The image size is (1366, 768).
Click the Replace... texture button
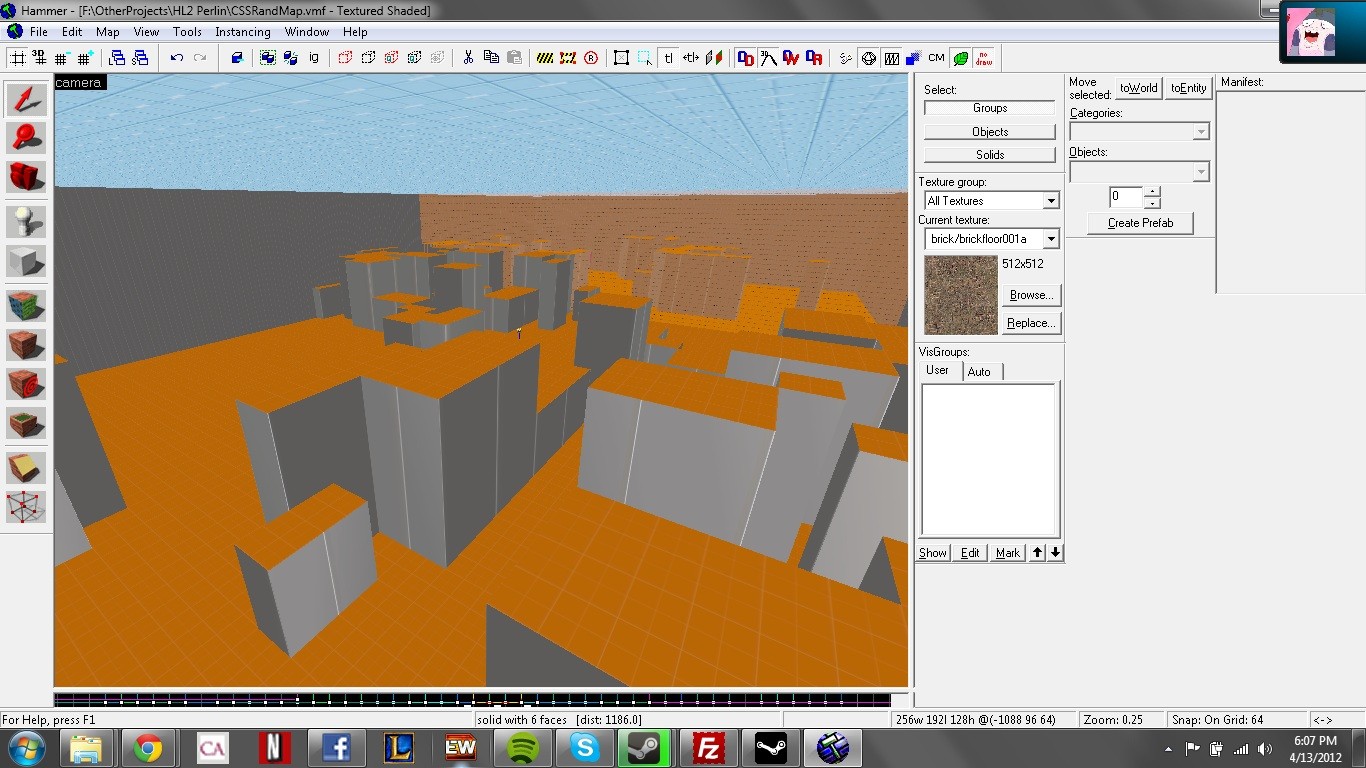(1030, 323)
